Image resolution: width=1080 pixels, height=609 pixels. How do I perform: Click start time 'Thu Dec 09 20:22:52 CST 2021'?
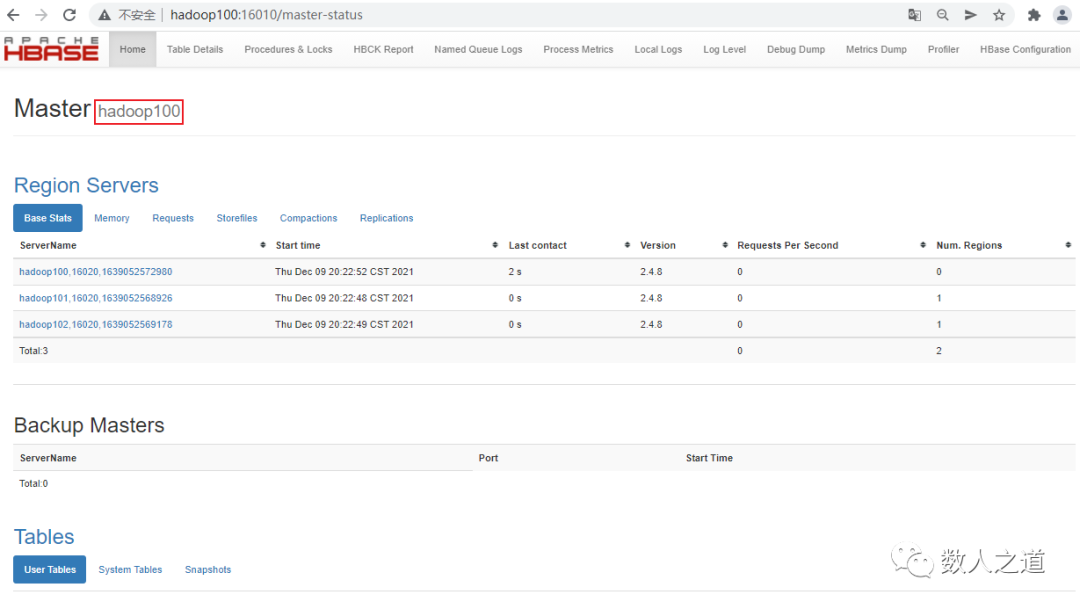344,271
